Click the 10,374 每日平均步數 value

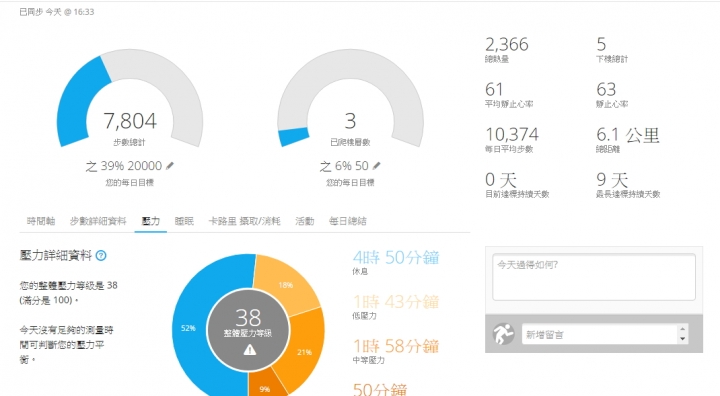512,134
